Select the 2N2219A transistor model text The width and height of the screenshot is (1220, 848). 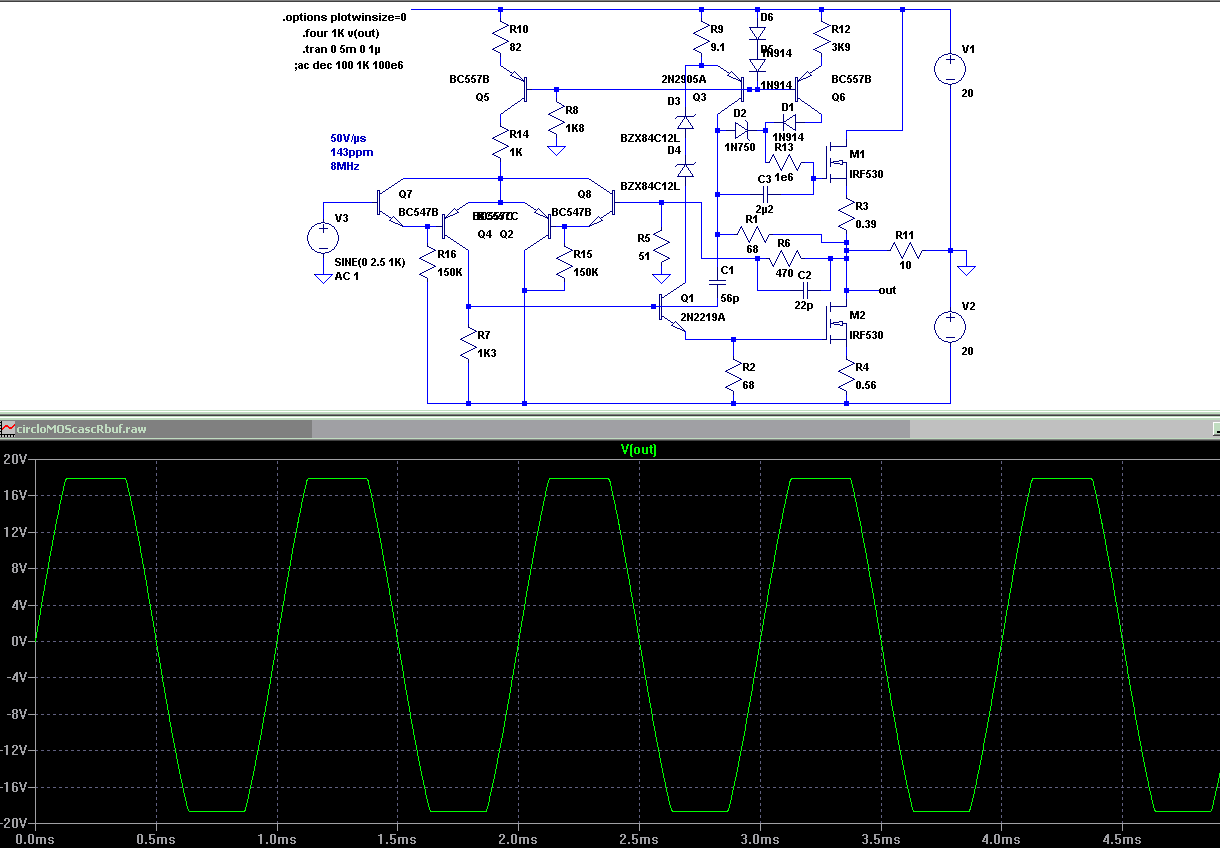point(704,317)
